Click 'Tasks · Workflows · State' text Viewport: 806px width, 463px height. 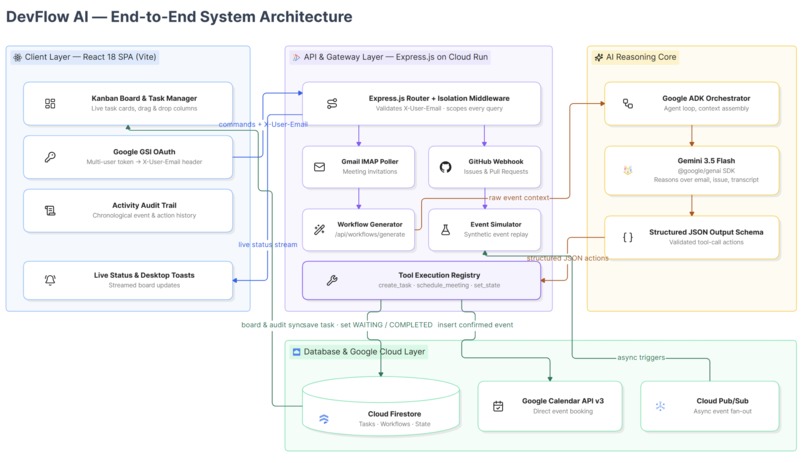click(x=394, y=424)
